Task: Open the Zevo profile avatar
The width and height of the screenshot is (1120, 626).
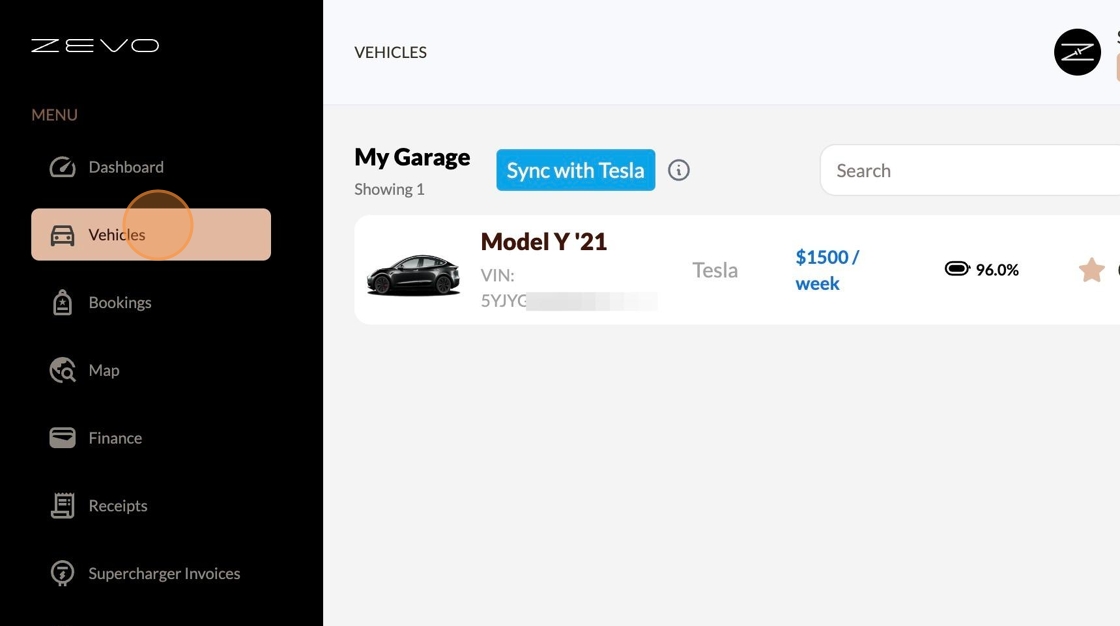Action: click(x=1077, y=52)
